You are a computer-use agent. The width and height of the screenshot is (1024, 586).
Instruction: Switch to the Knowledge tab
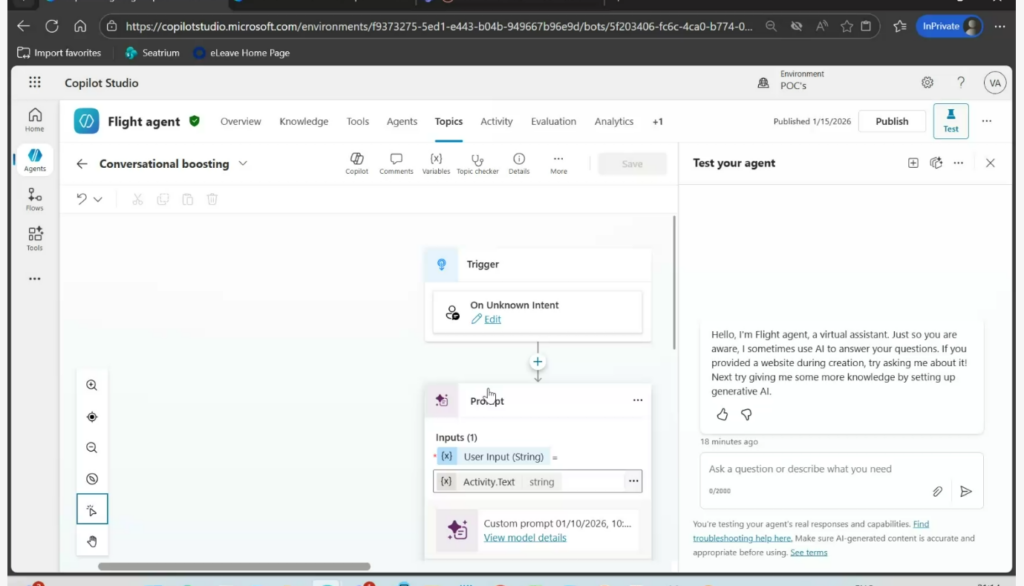pos(303,121)
